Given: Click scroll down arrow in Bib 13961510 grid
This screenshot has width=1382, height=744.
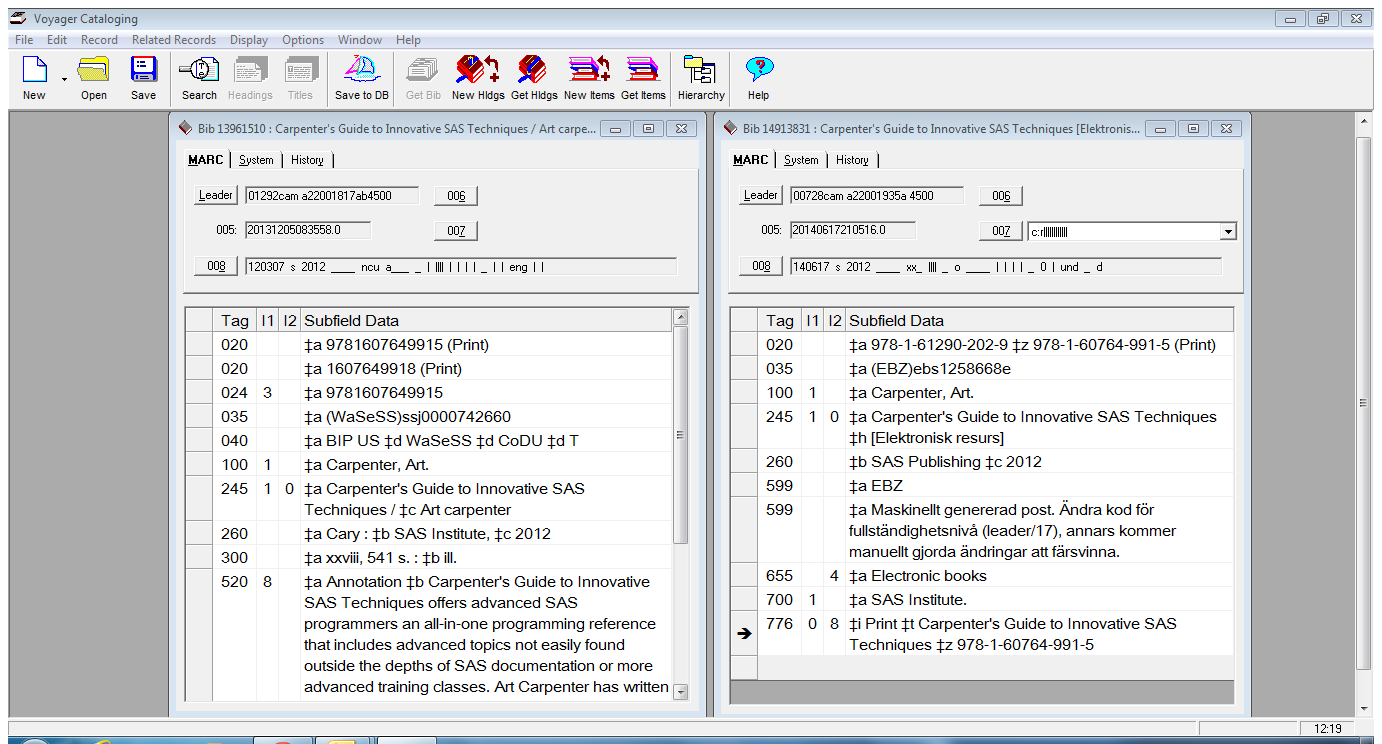Looking at the screenshot, I should click(x=681, y=691).
